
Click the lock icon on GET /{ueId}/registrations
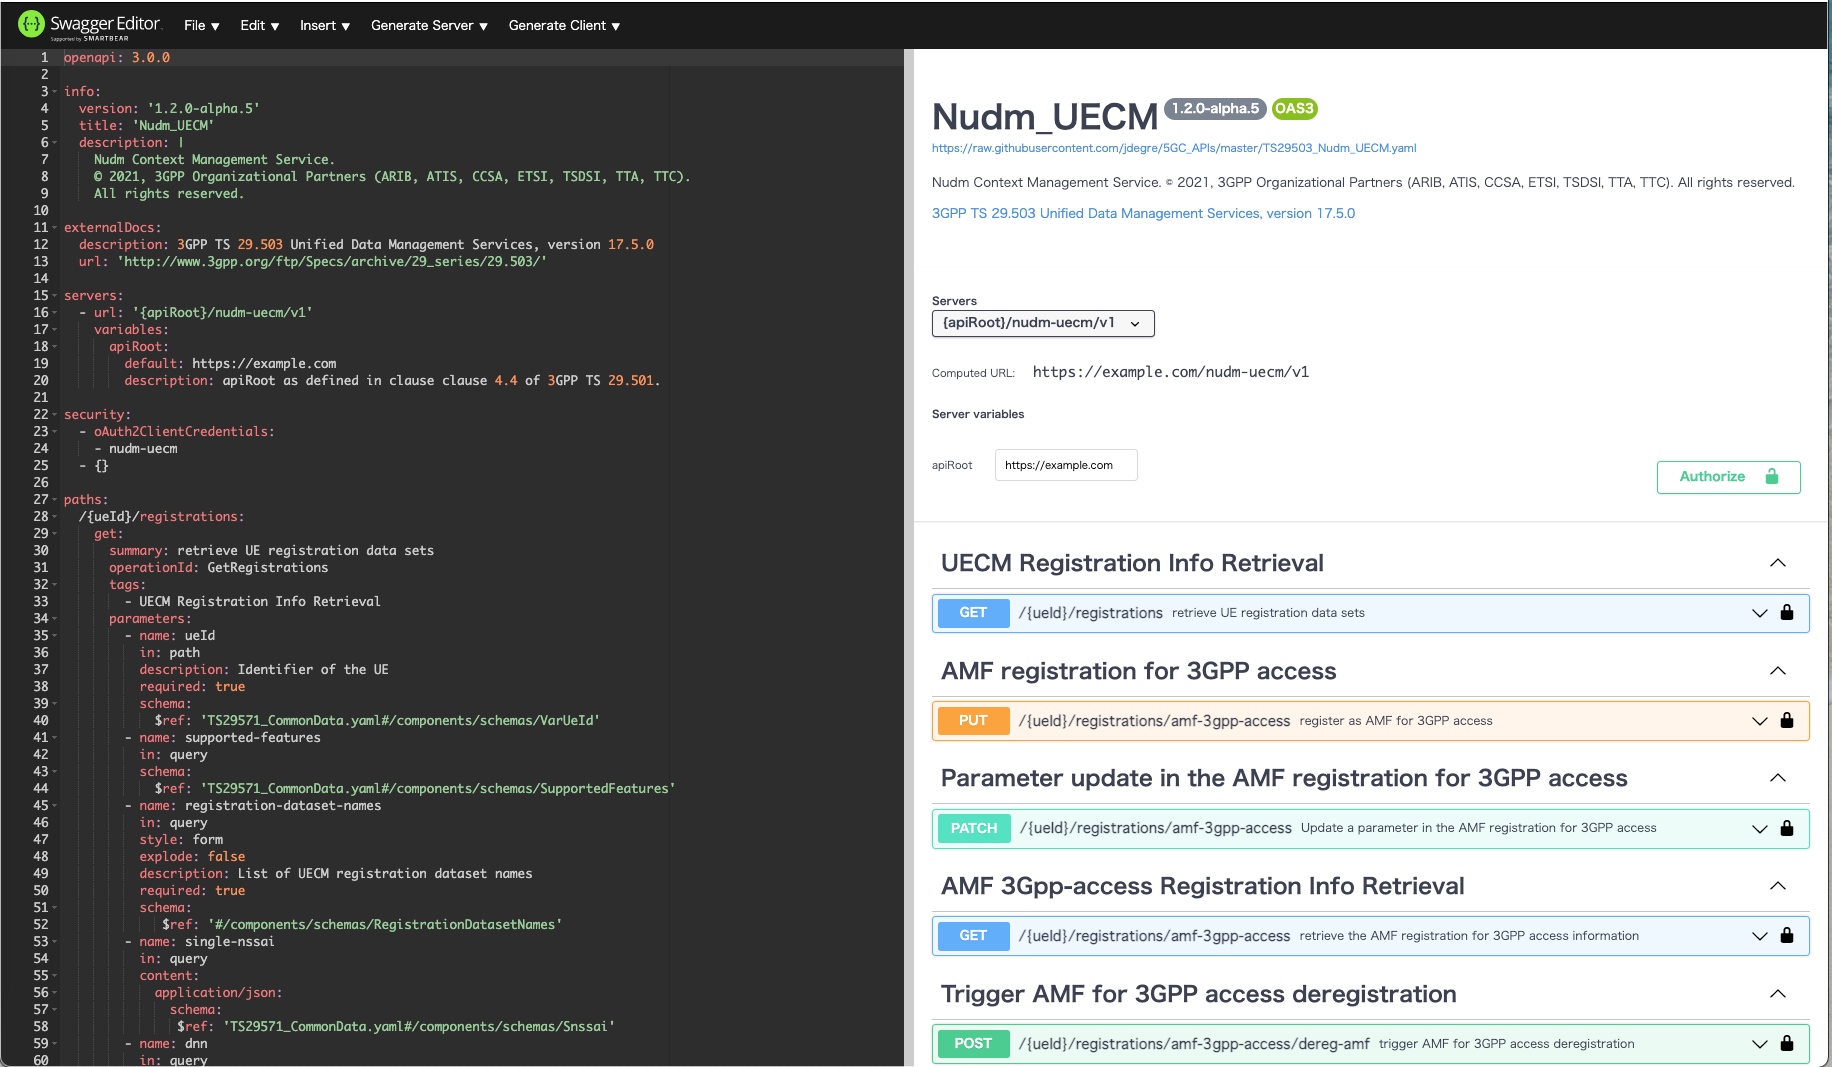[x=1787, y=613]
